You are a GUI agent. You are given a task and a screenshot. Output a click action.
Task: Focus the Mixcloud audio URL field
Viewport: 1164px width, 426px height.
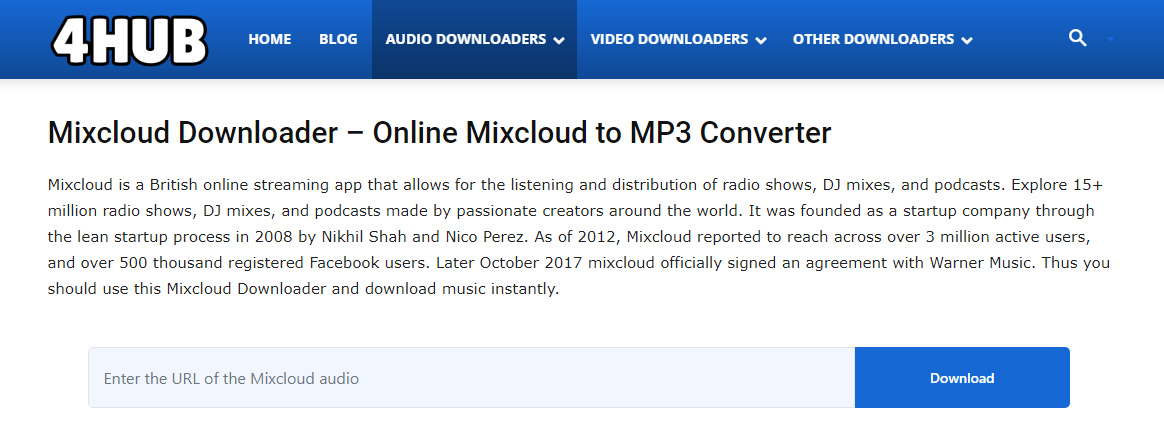pos(471,378)
